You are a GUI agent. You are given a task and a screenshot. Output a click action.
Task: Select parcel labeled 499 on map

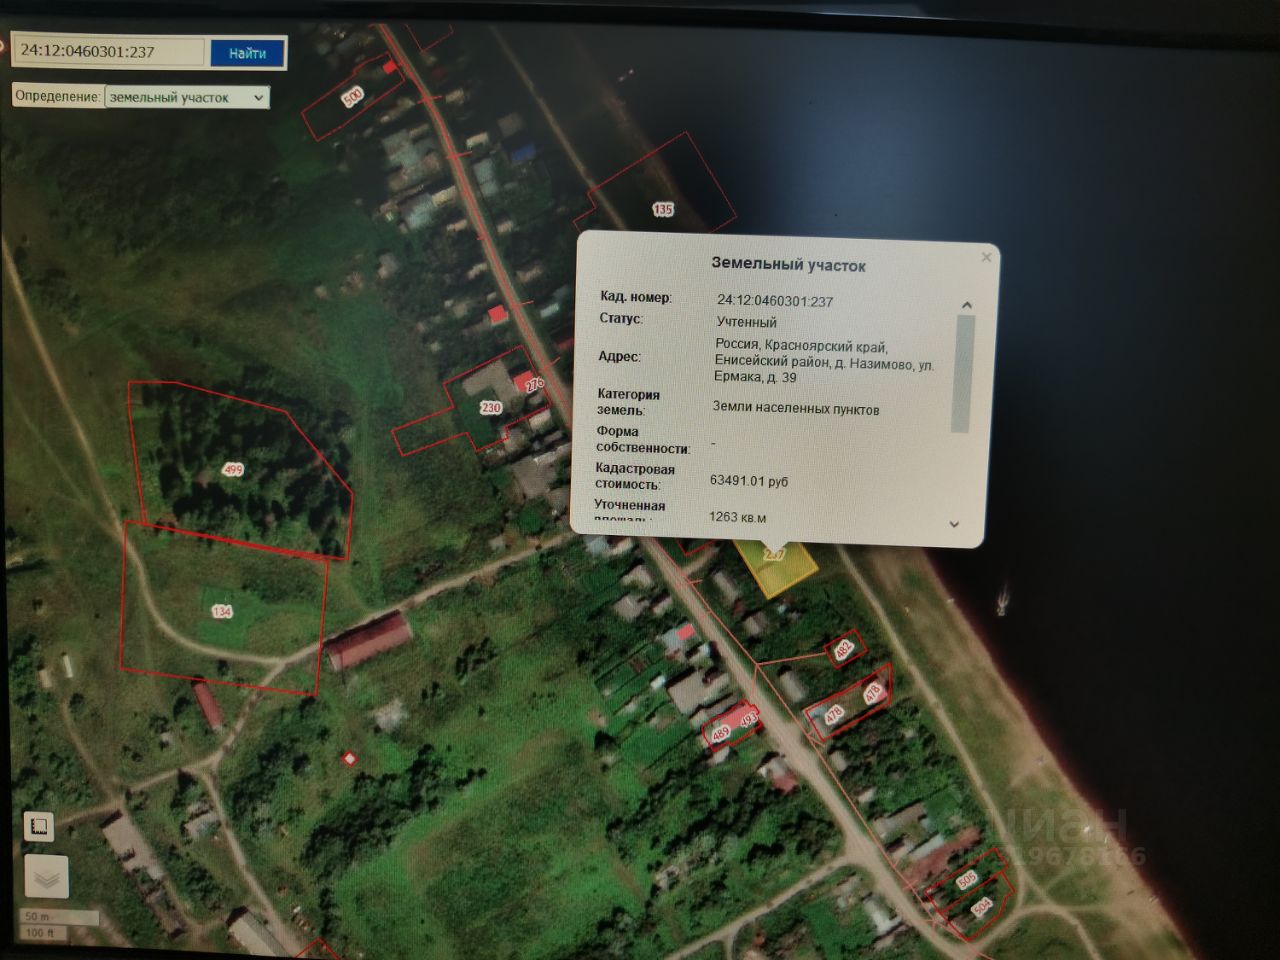[x=233, y=470]
